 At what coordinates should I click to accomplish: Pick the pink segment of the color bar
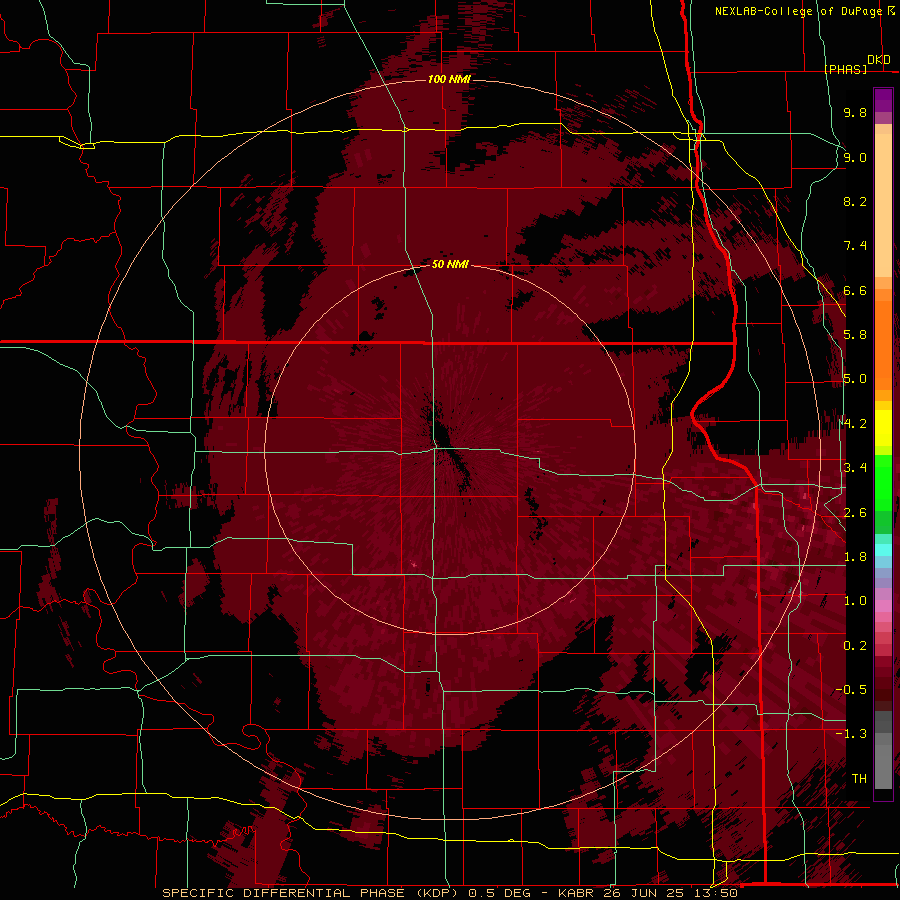click(883, 606)
